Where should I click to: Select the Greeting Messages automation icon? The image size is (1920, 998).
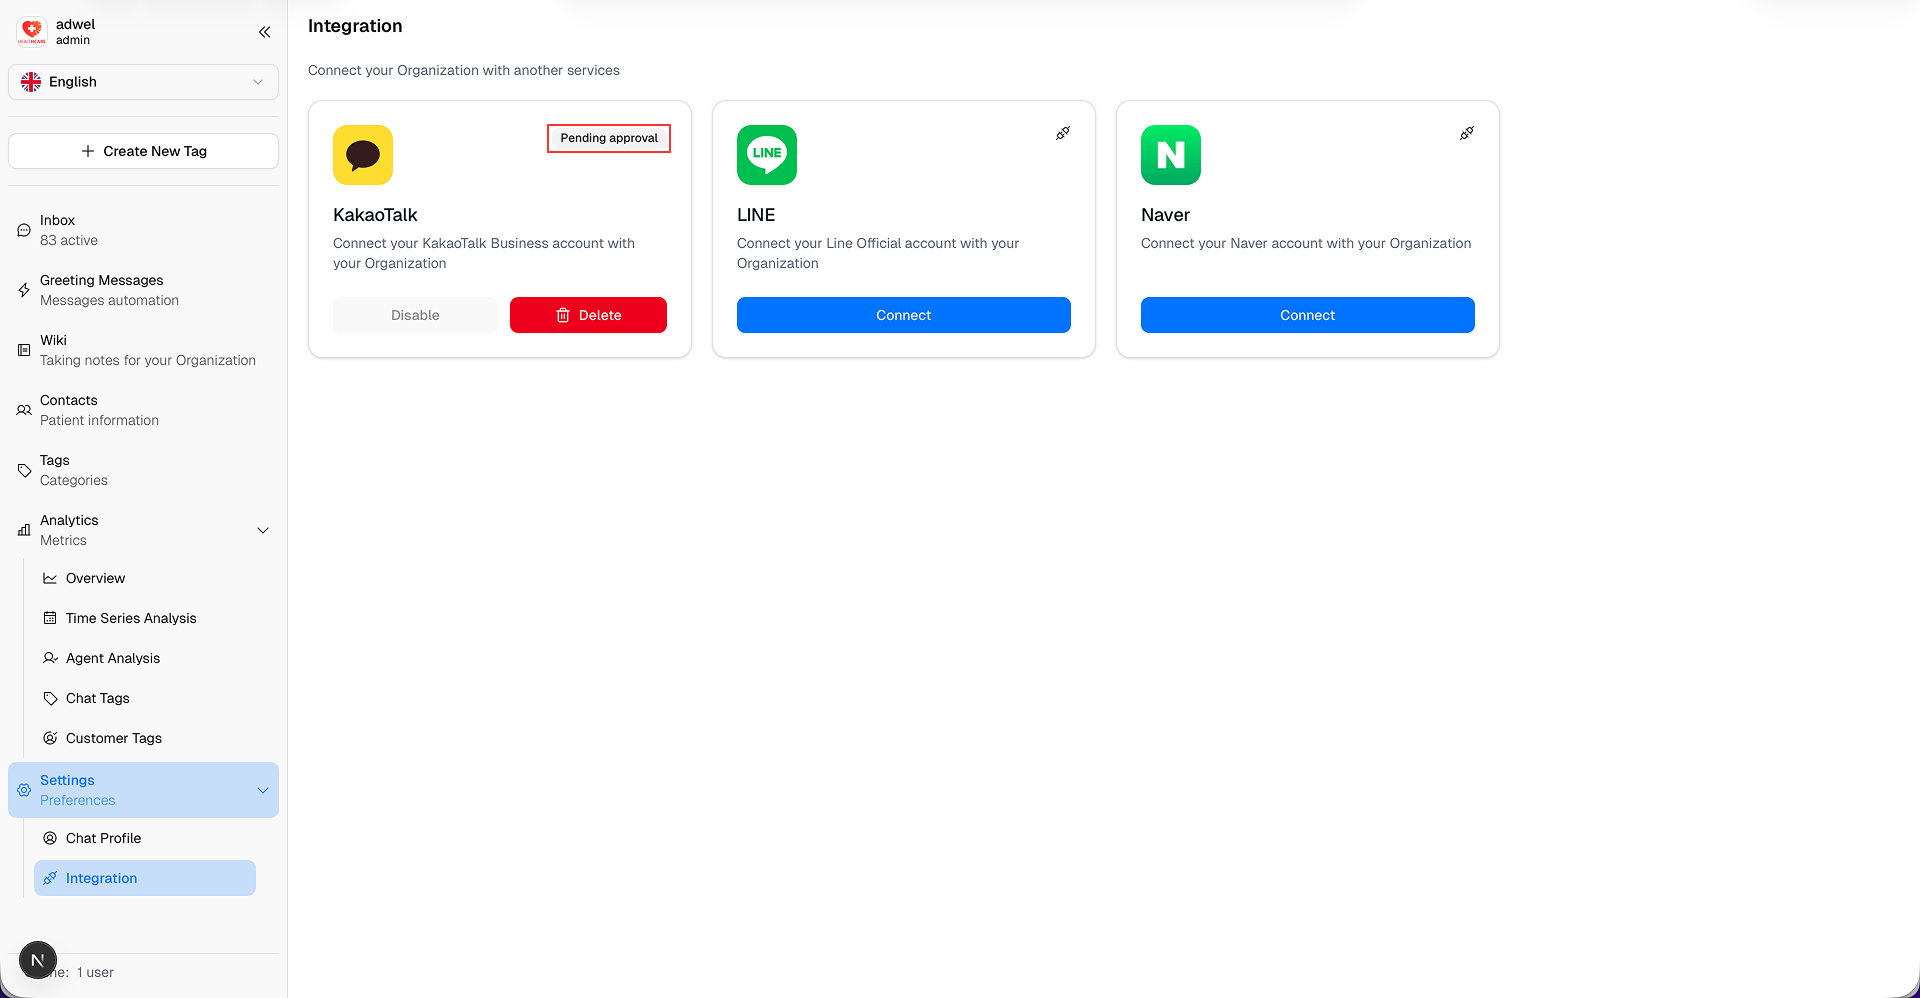(24, 290)
